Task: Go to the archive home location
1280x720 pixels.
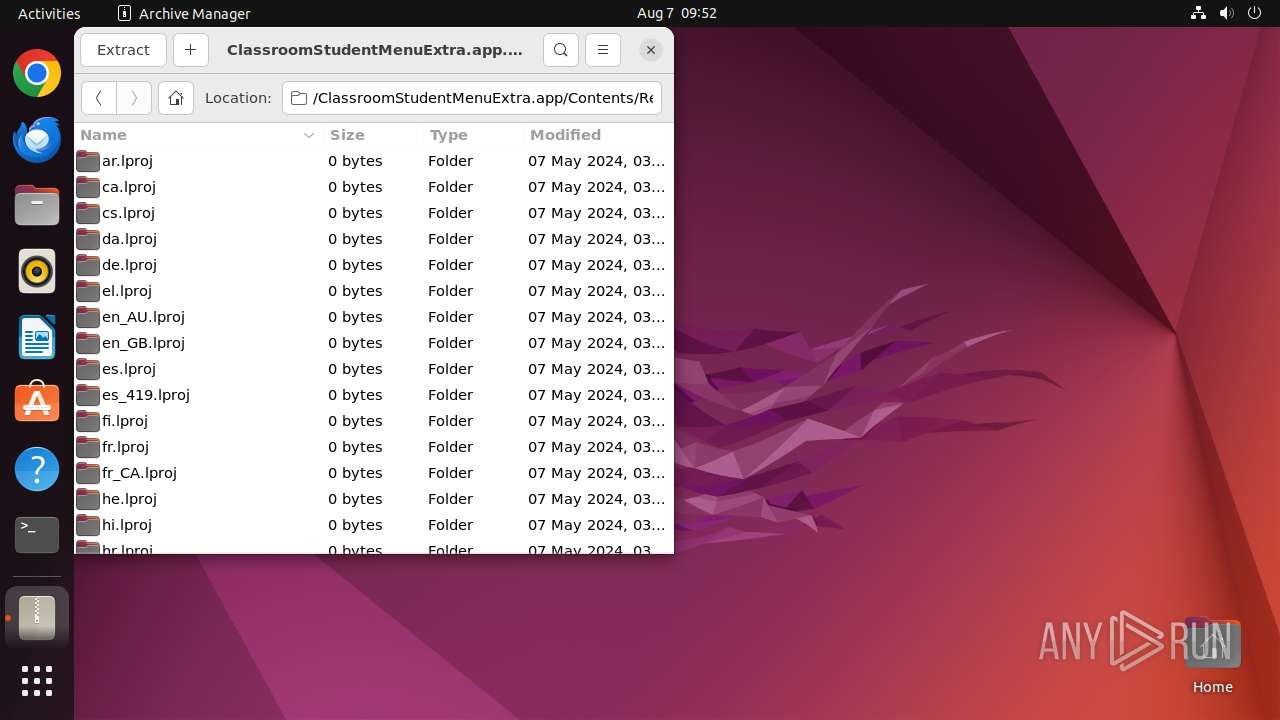Action: [176, 98]
